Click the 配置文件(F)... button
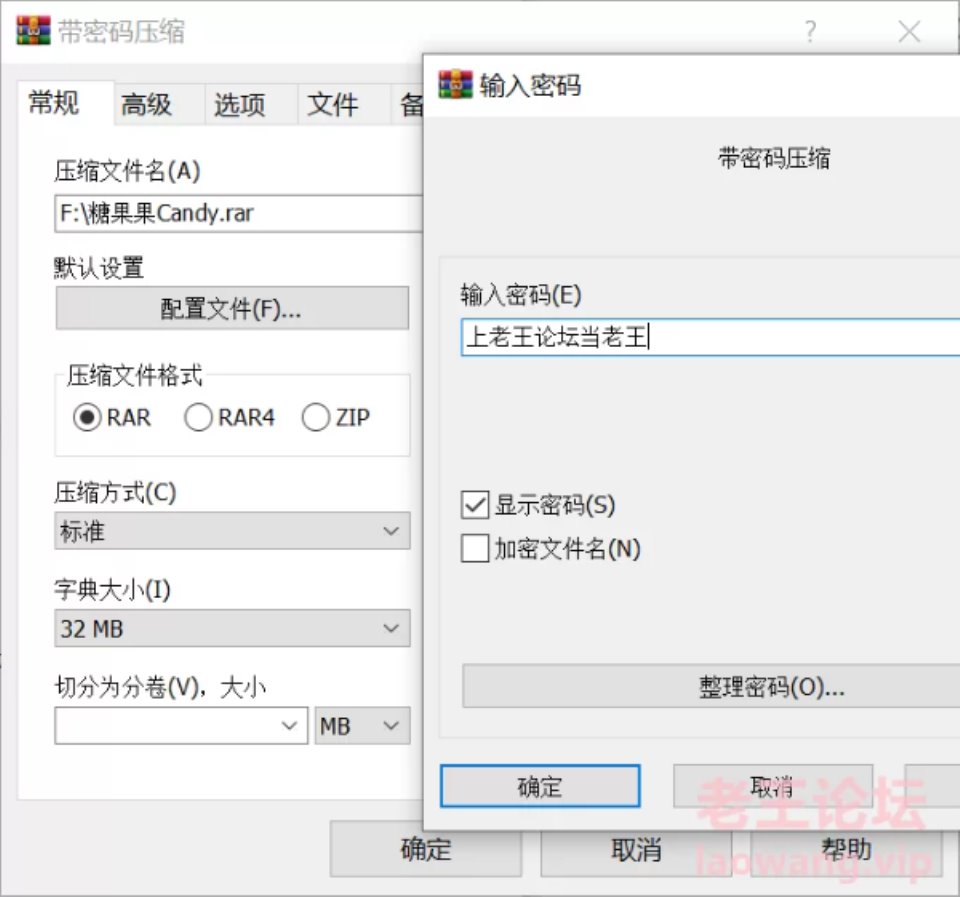This screenshot has height=897, width=960. click(x=232, y=309)
